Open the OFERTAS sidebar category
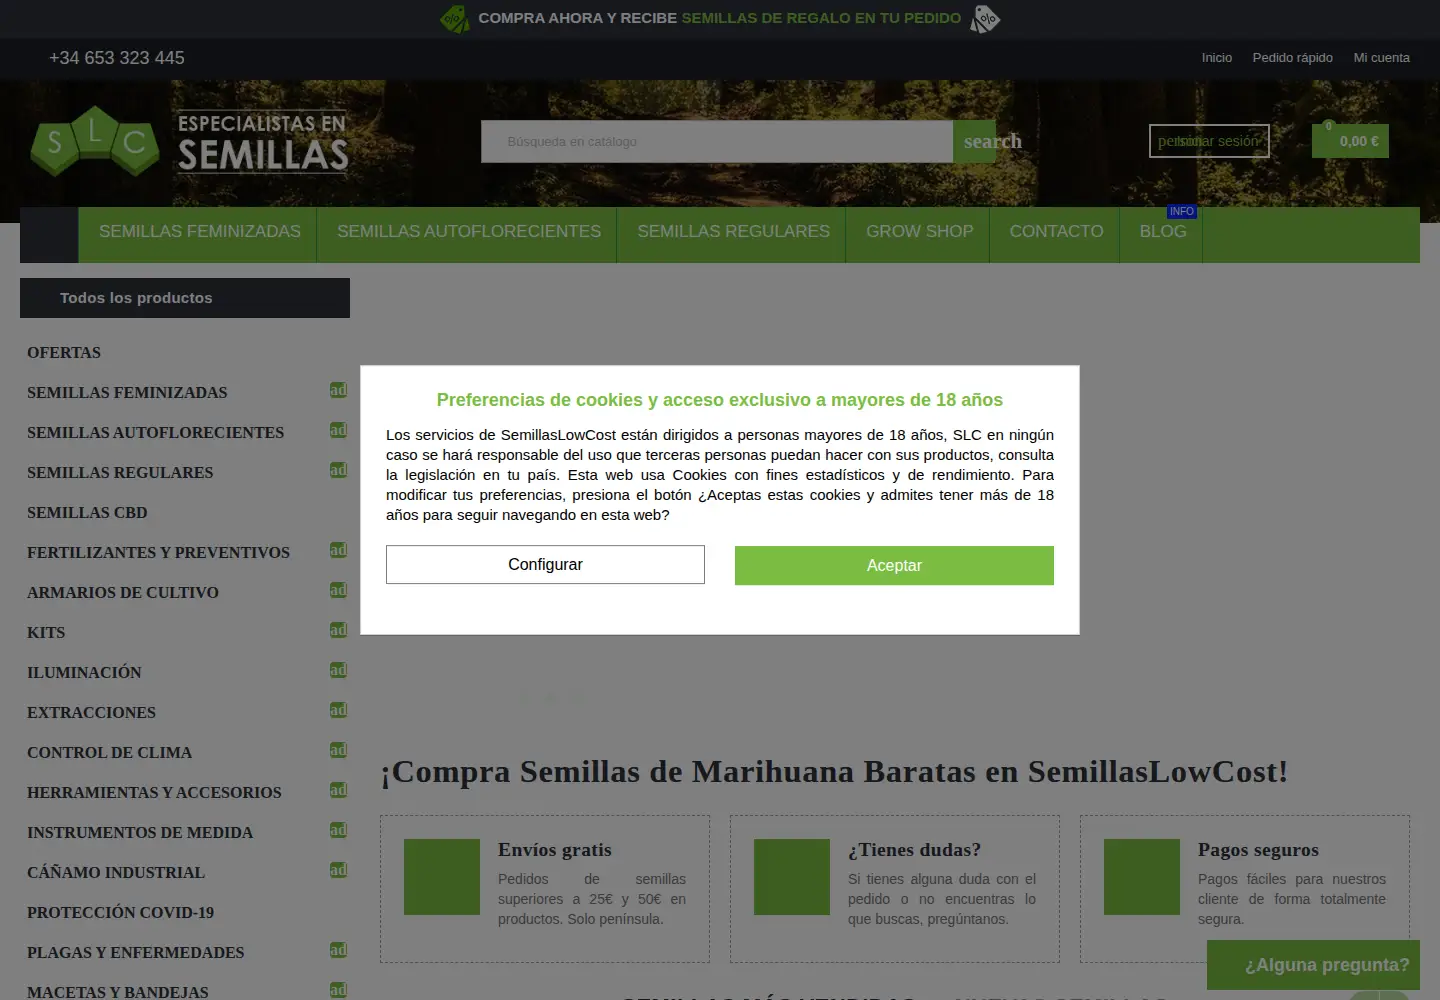This screenshot has width=1440, height=1000. coord(64,352)
